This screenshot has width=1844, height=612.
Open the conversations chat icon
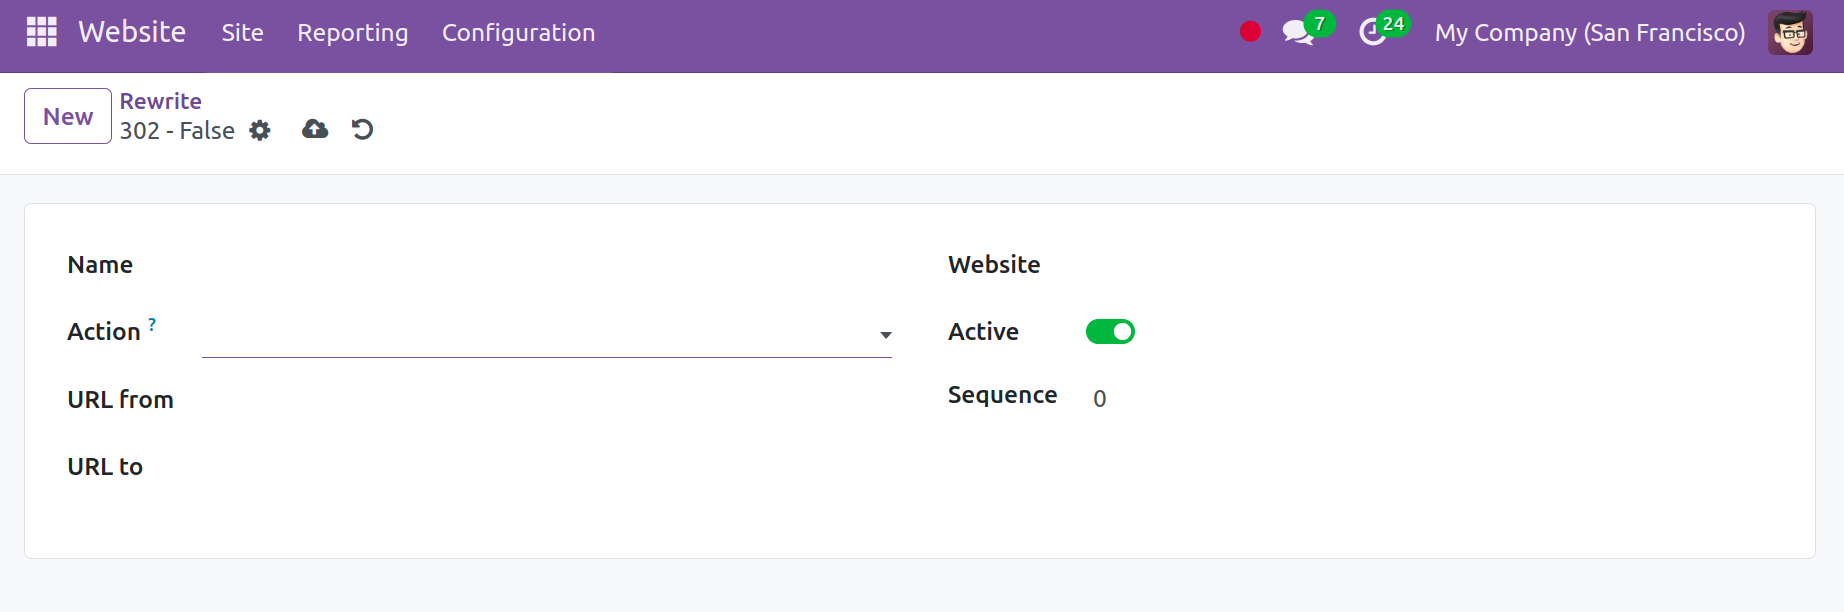tap(1298, 32)
